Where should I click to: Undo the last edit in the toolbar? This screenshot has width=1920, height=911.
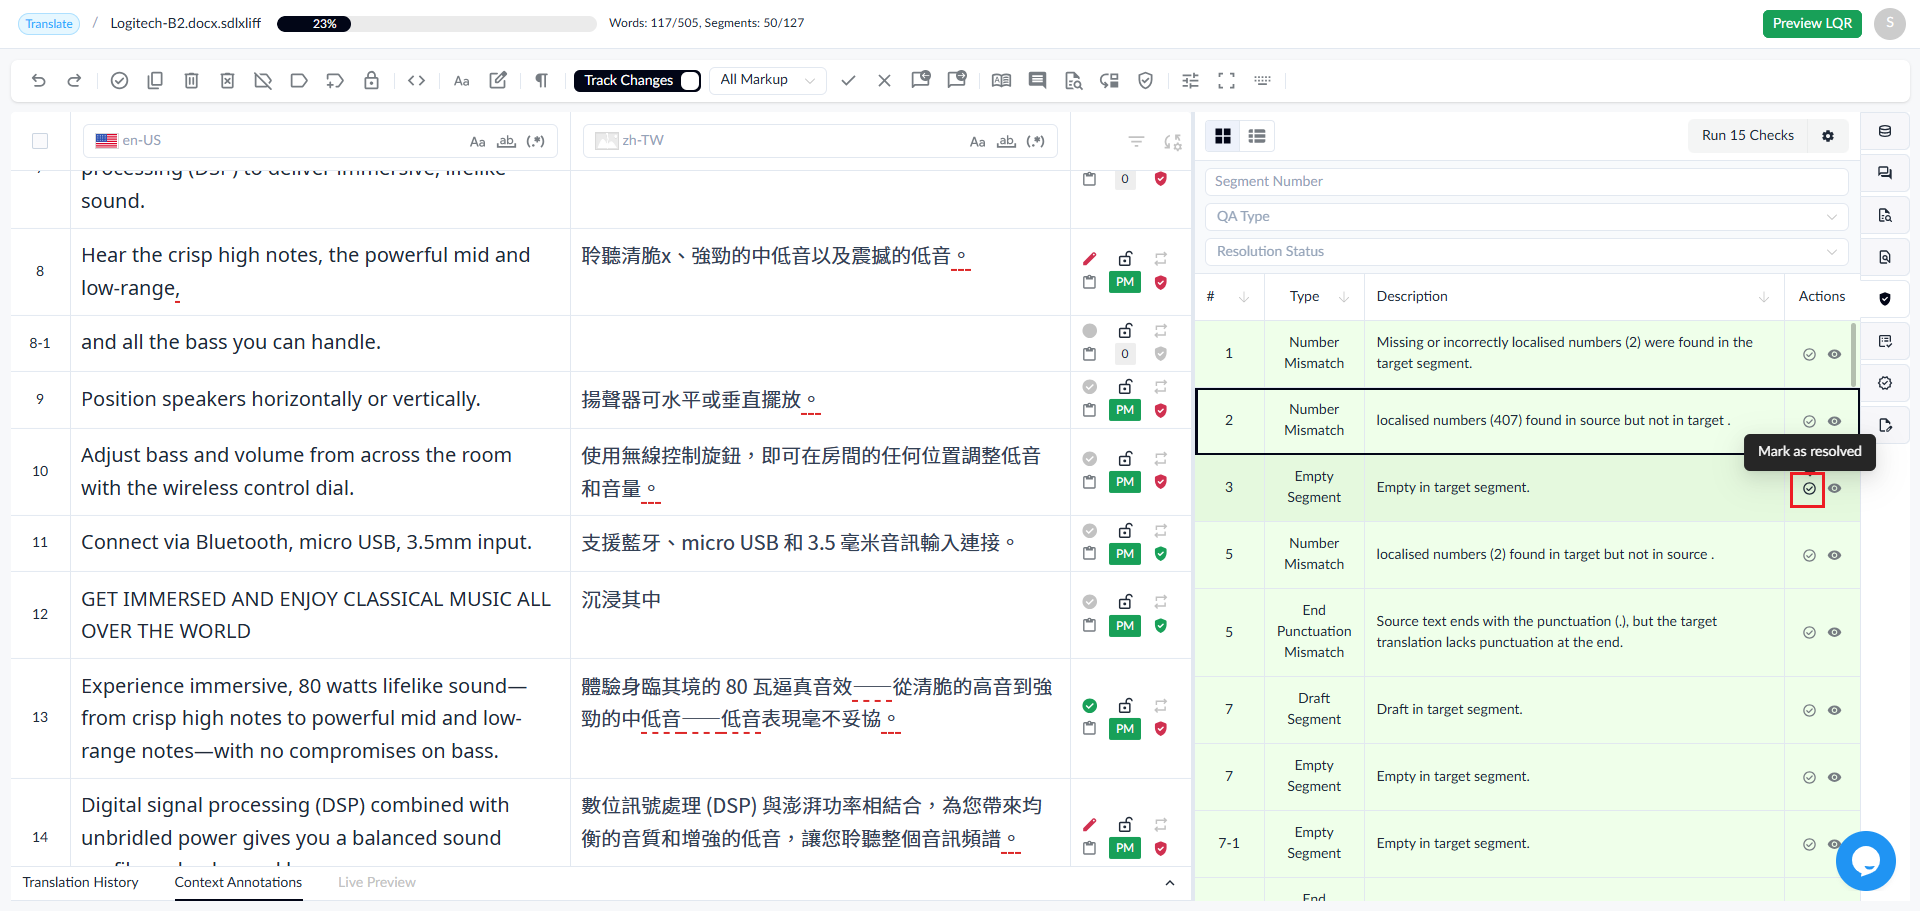coord(39,80)
